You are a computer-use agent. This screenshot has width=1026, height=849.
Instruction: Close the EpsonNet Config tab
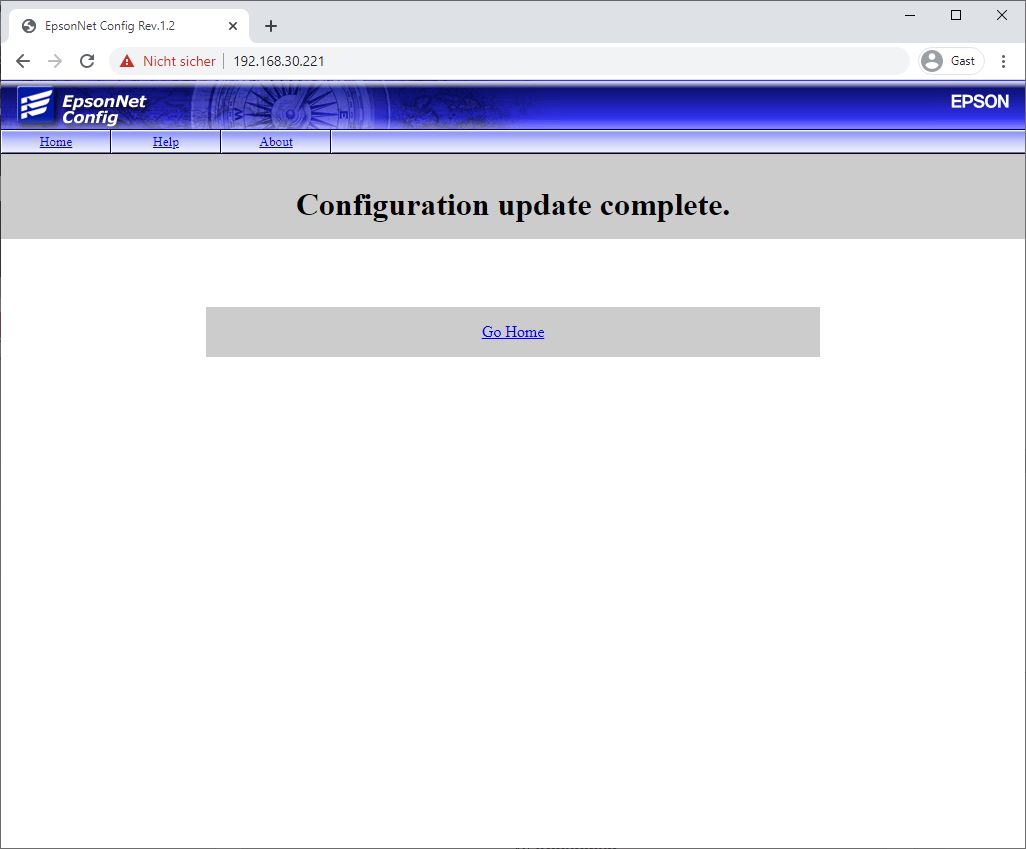click(x=233, y=26)
